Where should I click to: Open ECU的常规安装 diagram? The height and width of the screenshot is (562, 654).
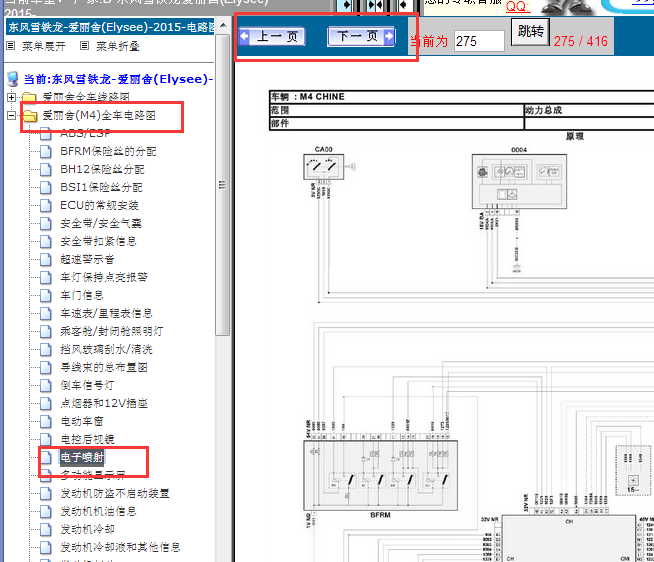click(x=99, y=205)
